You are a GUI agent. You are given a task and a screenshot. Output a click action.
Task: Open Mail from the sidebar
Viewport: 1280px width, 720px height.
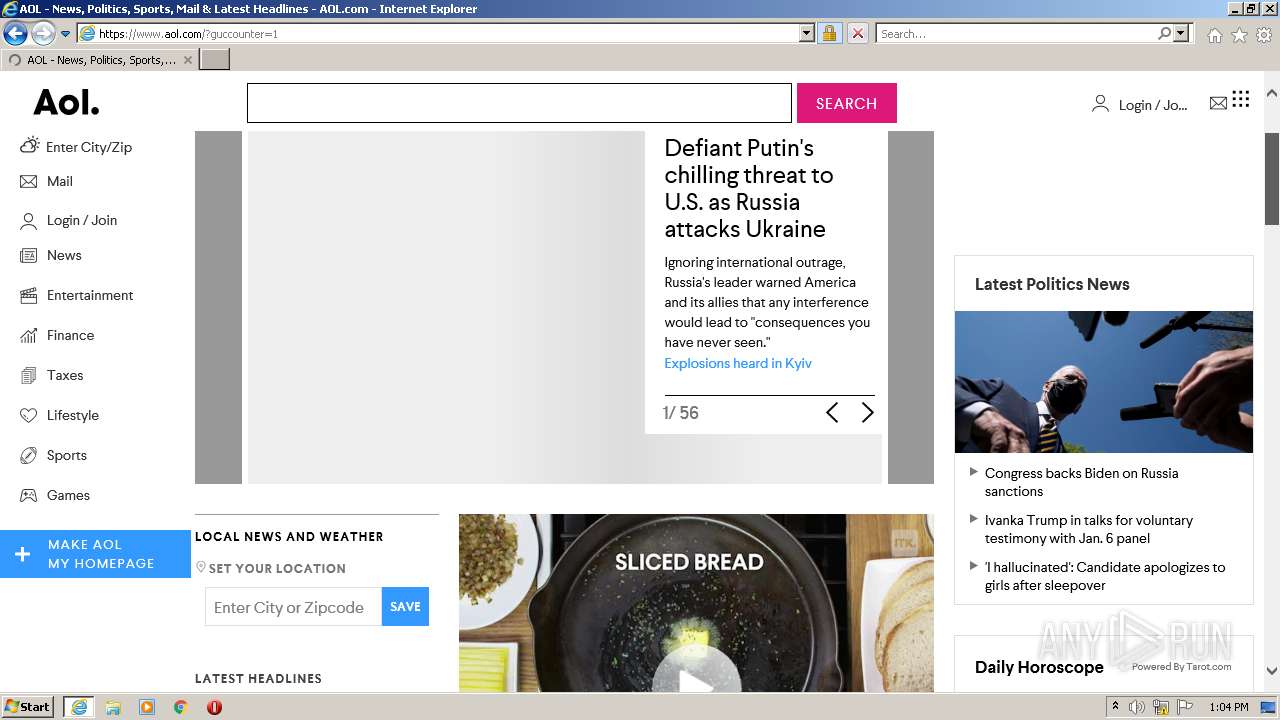[x=59, y=181]
